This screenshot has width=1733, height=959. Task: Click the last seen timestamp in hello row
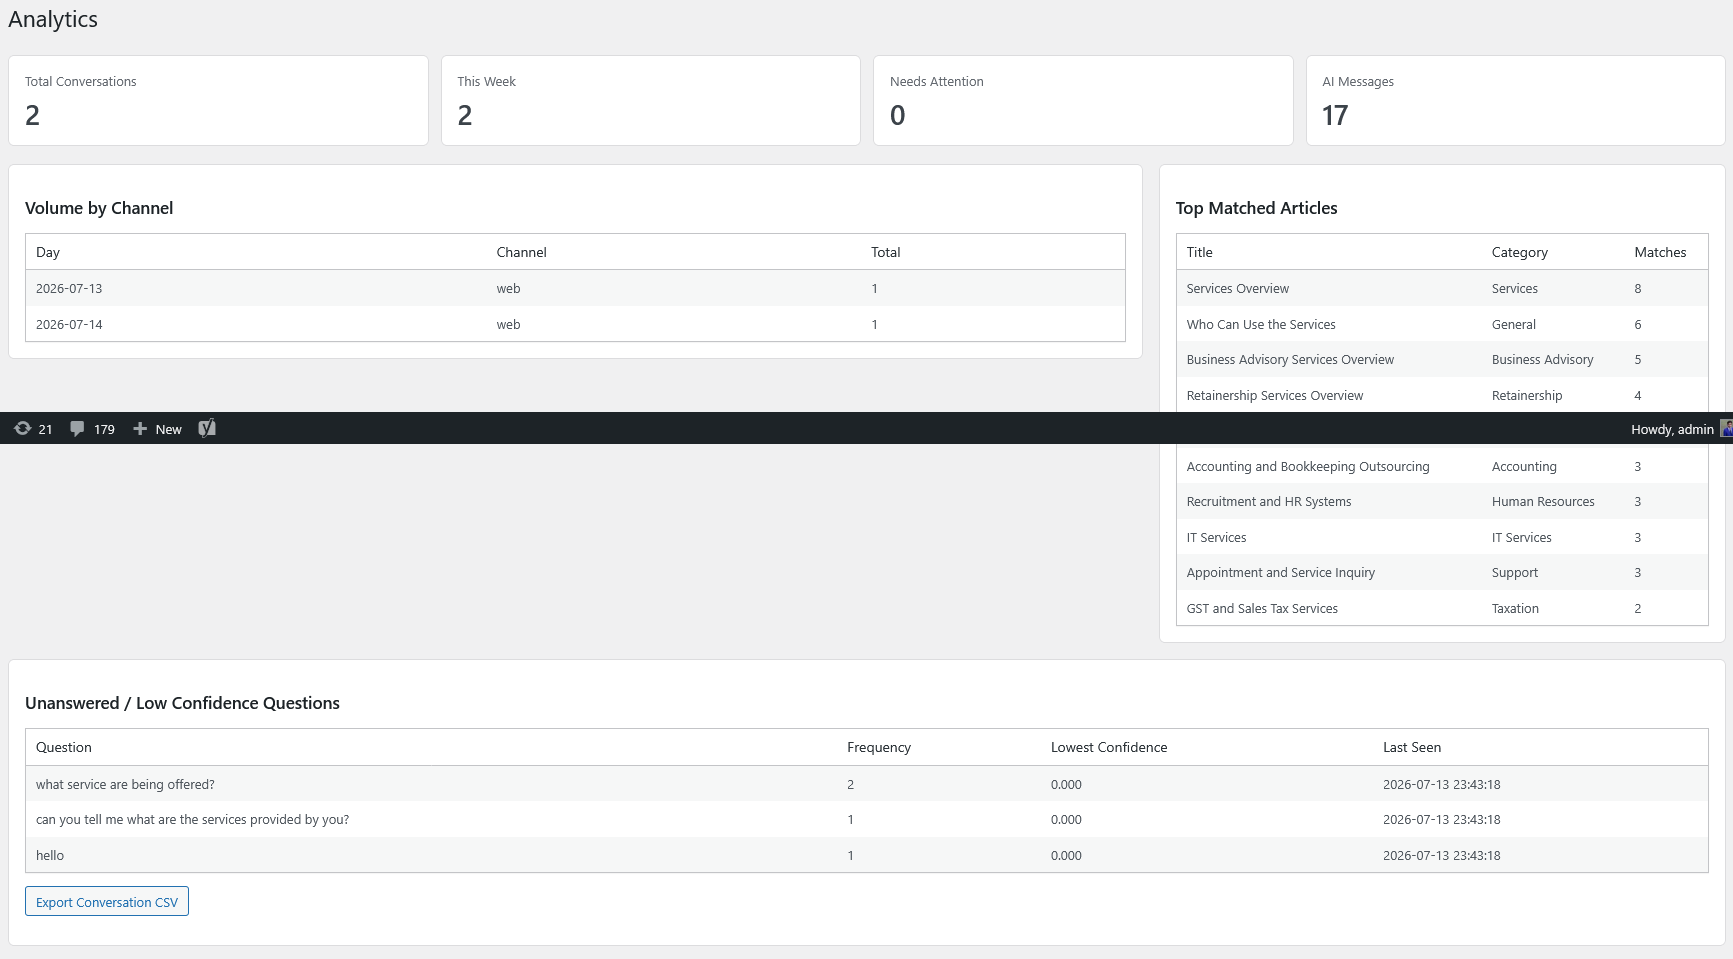1441,855
